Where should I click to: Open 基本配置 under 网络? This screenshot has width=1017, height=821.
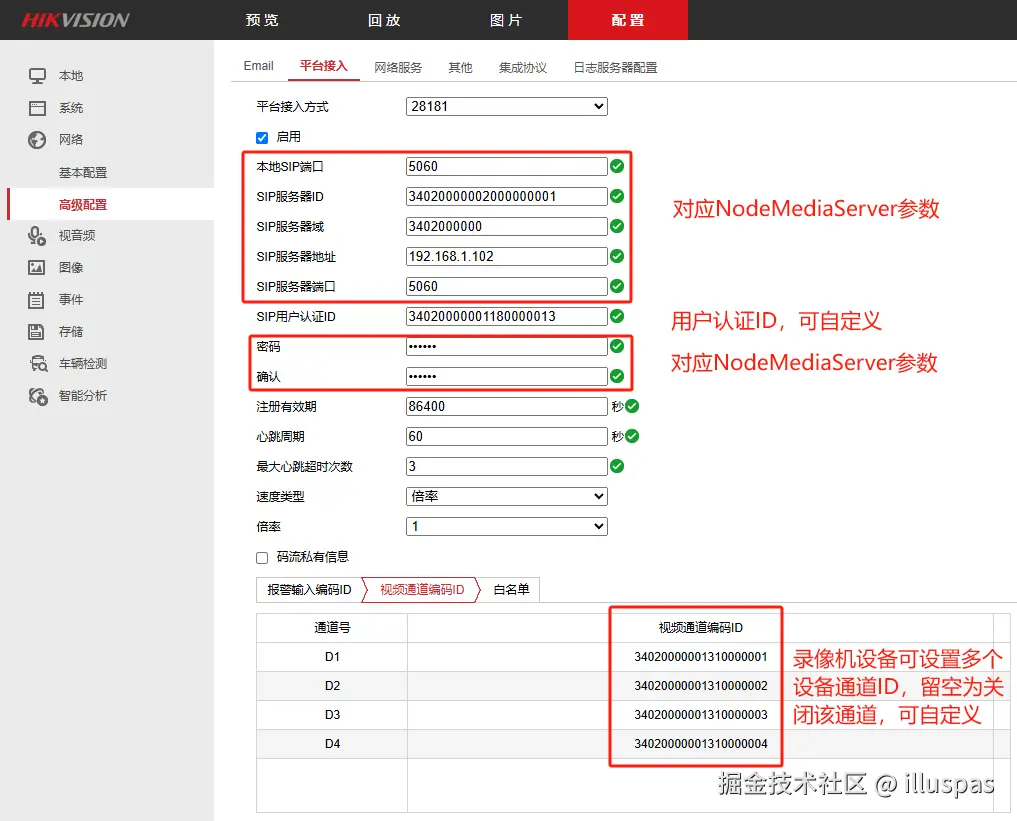[x=83, y=173]
